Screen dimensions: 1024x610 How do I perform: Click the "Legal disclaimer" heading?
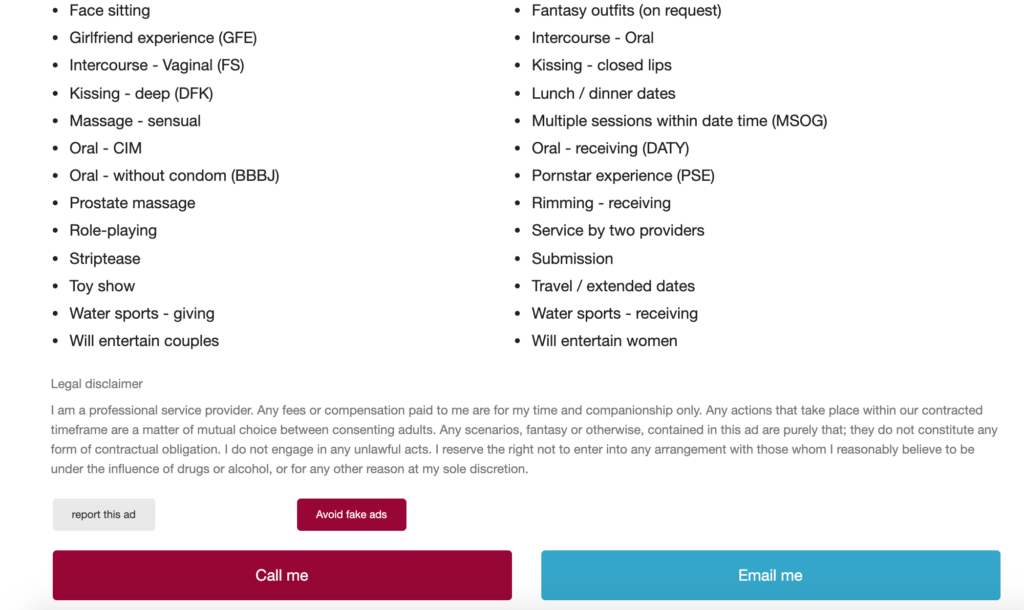(97, 384)
